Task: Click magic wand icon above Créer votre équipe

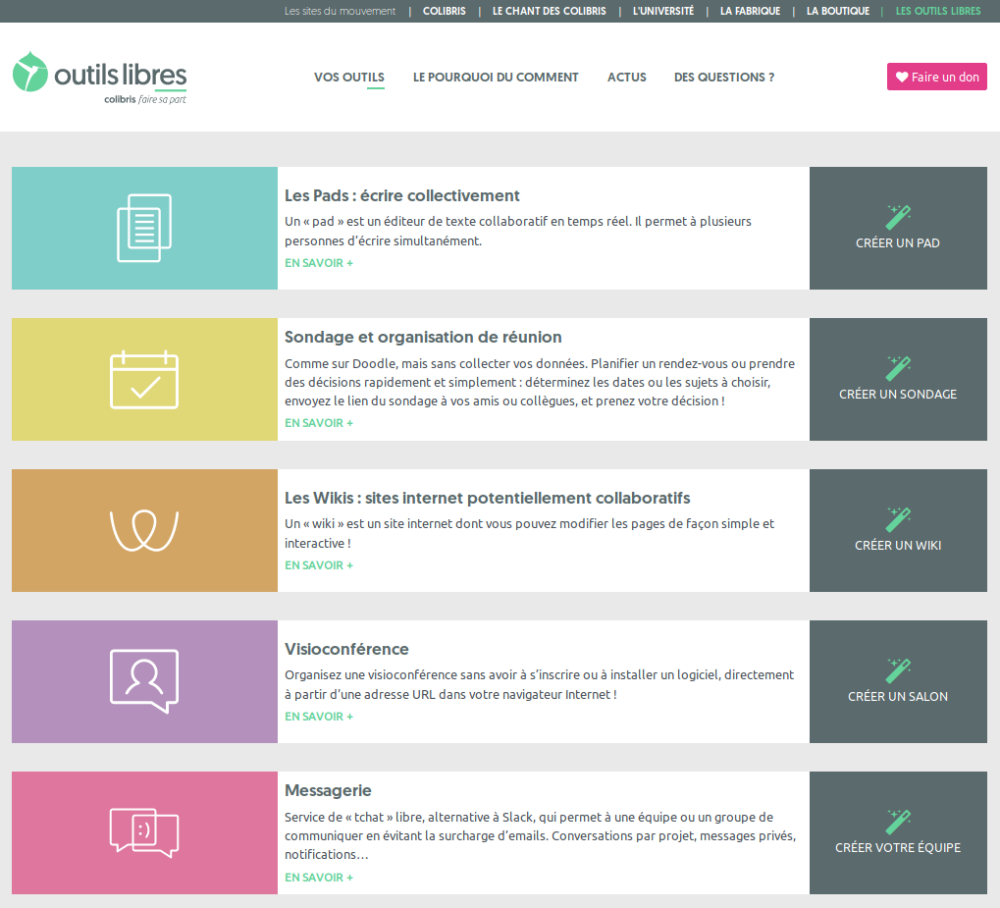Action: point(898,822)
